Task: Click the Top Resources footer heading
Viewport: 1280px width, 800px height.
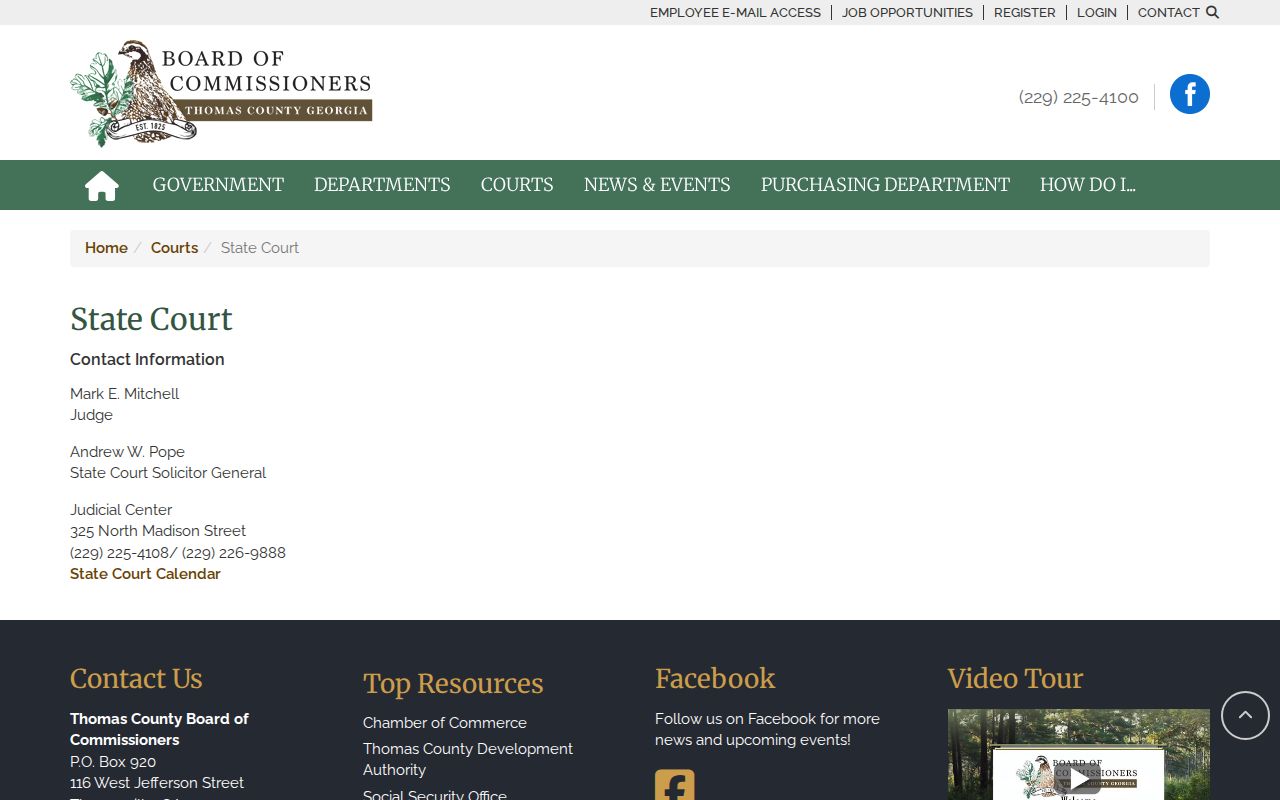Action: 453,683
